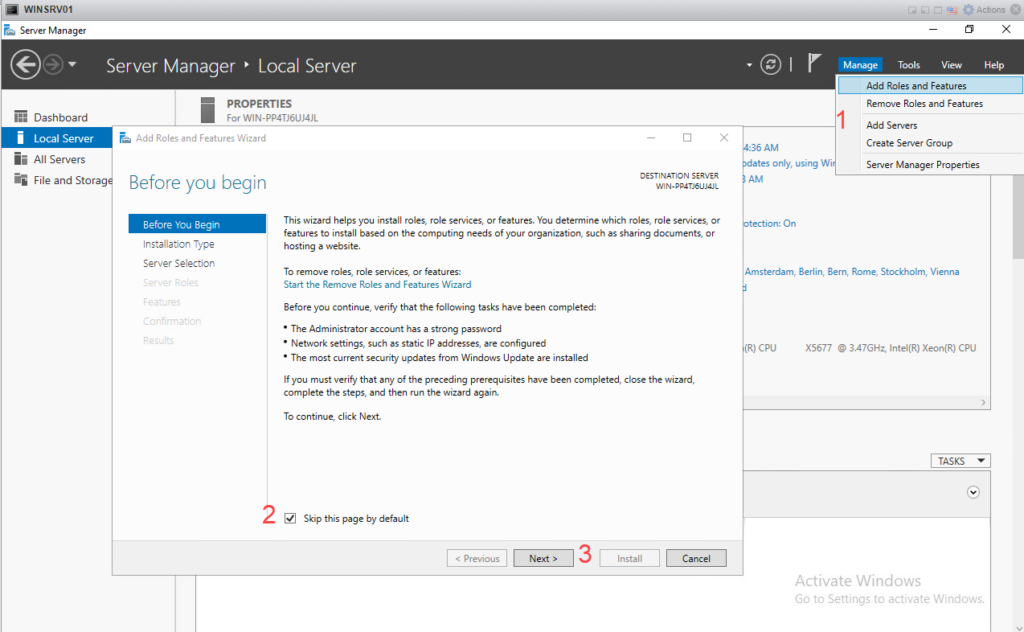Click the wizard title bar icon
The height and width of the screenshot is (632, 1024).
125,138
